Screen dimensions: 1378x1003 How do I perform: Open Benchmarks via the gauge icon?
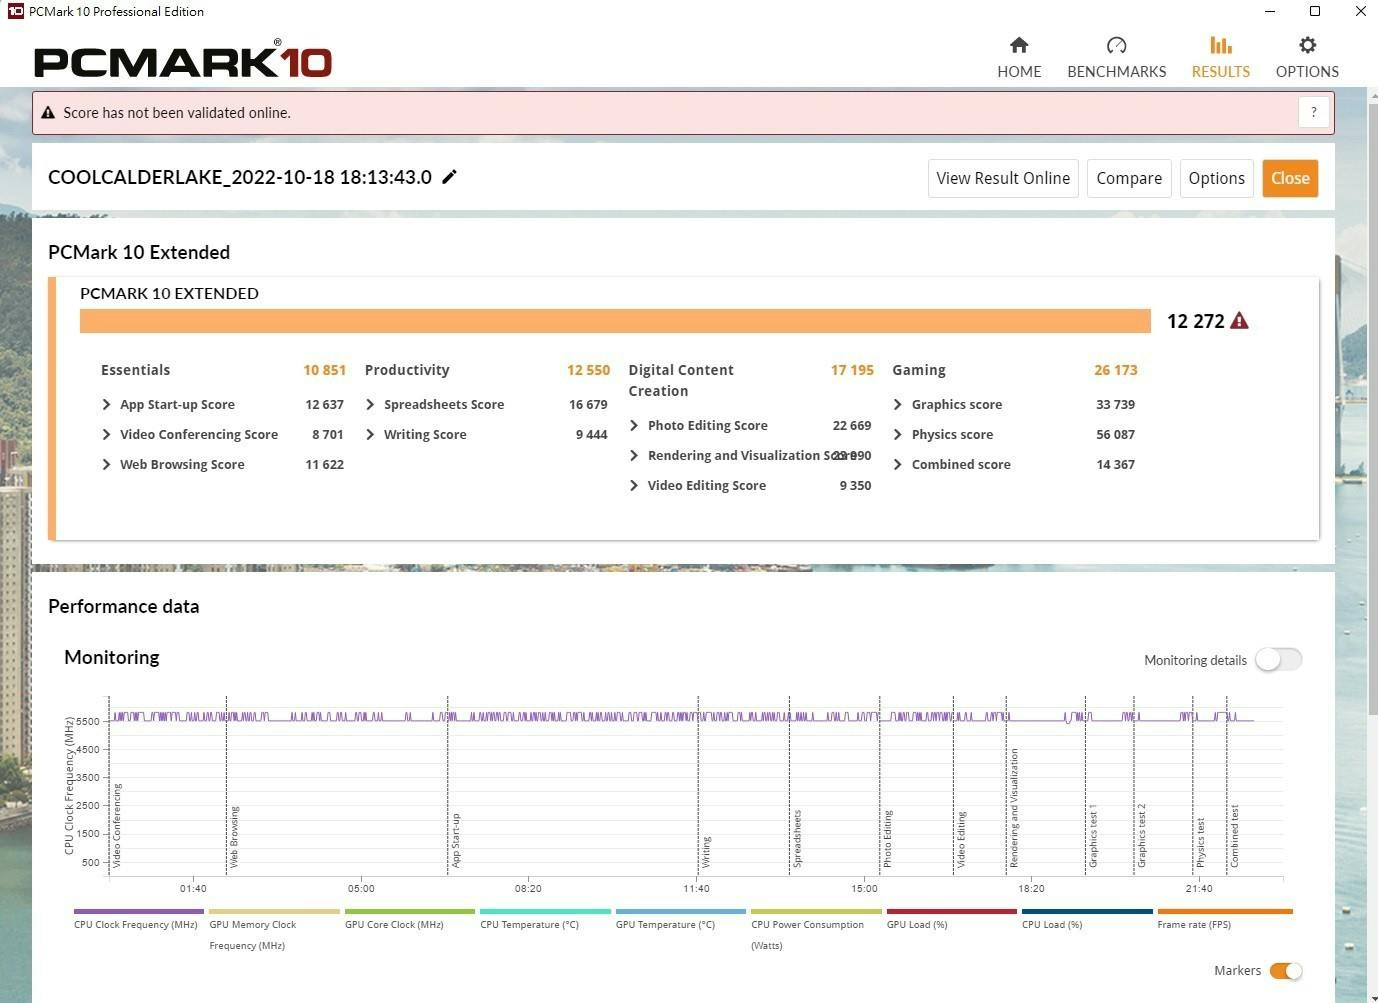click(1116, 46)
